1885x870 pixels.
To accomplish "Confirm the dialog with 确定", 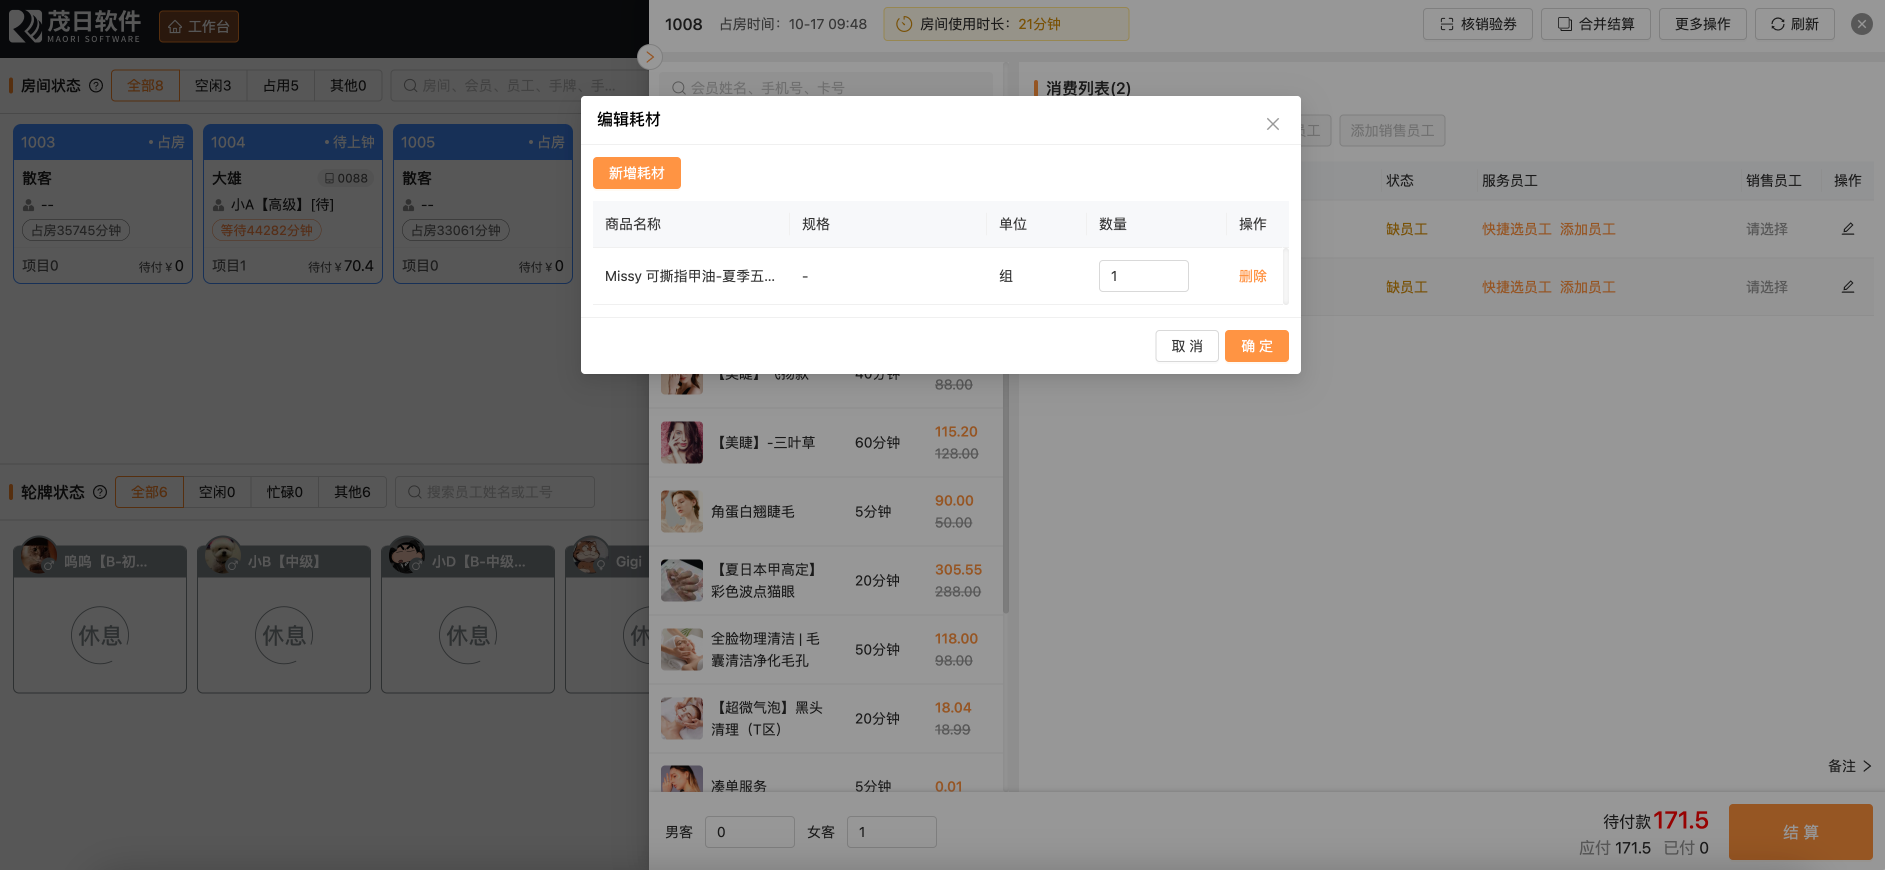I will [x=1256, y=346].
